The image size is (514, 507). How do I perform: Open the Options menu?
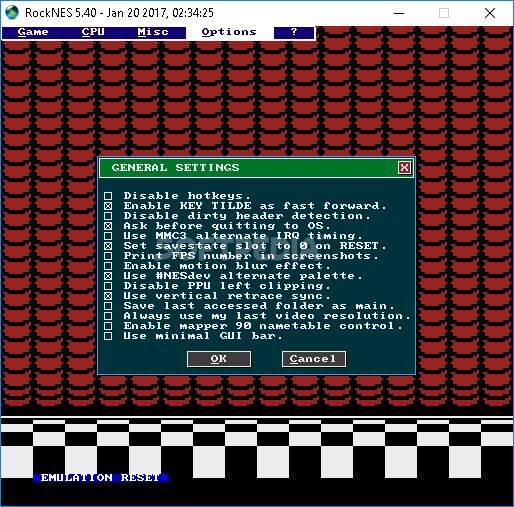tap(229, 32)
